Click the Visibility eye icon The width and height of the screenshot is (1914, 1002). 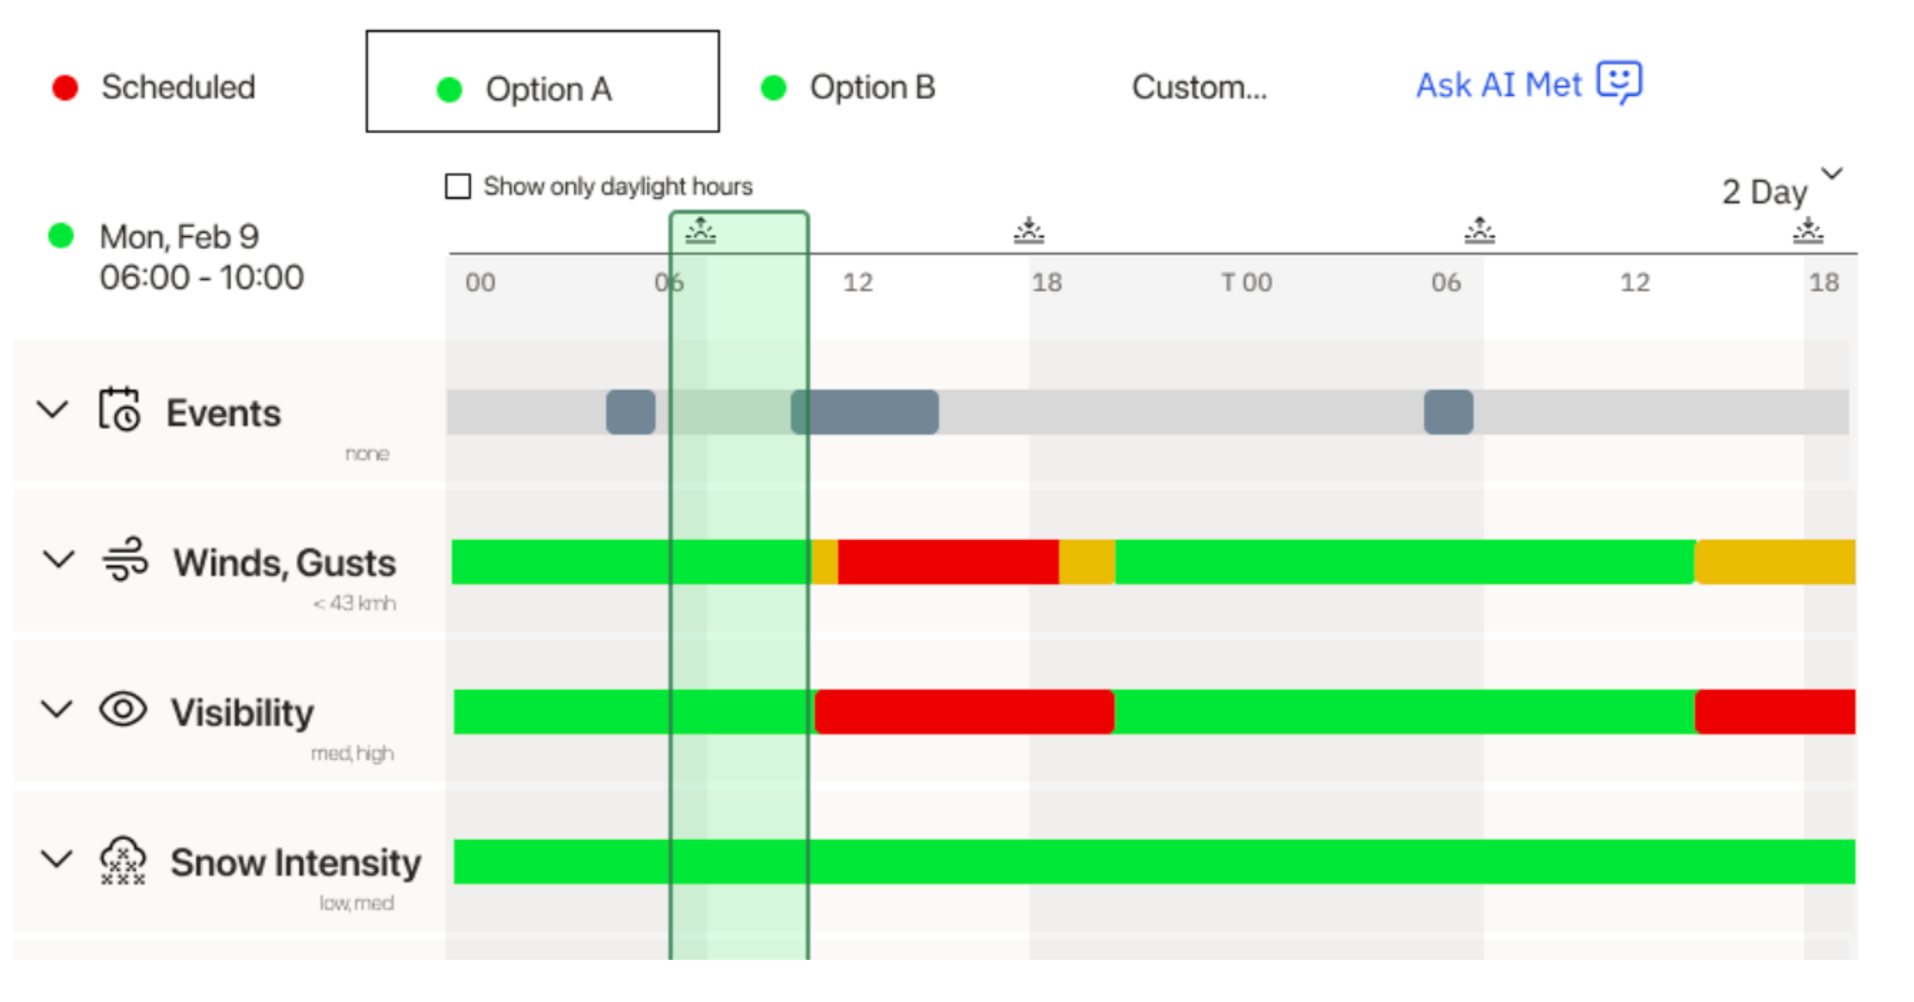[x=123, y=710]
